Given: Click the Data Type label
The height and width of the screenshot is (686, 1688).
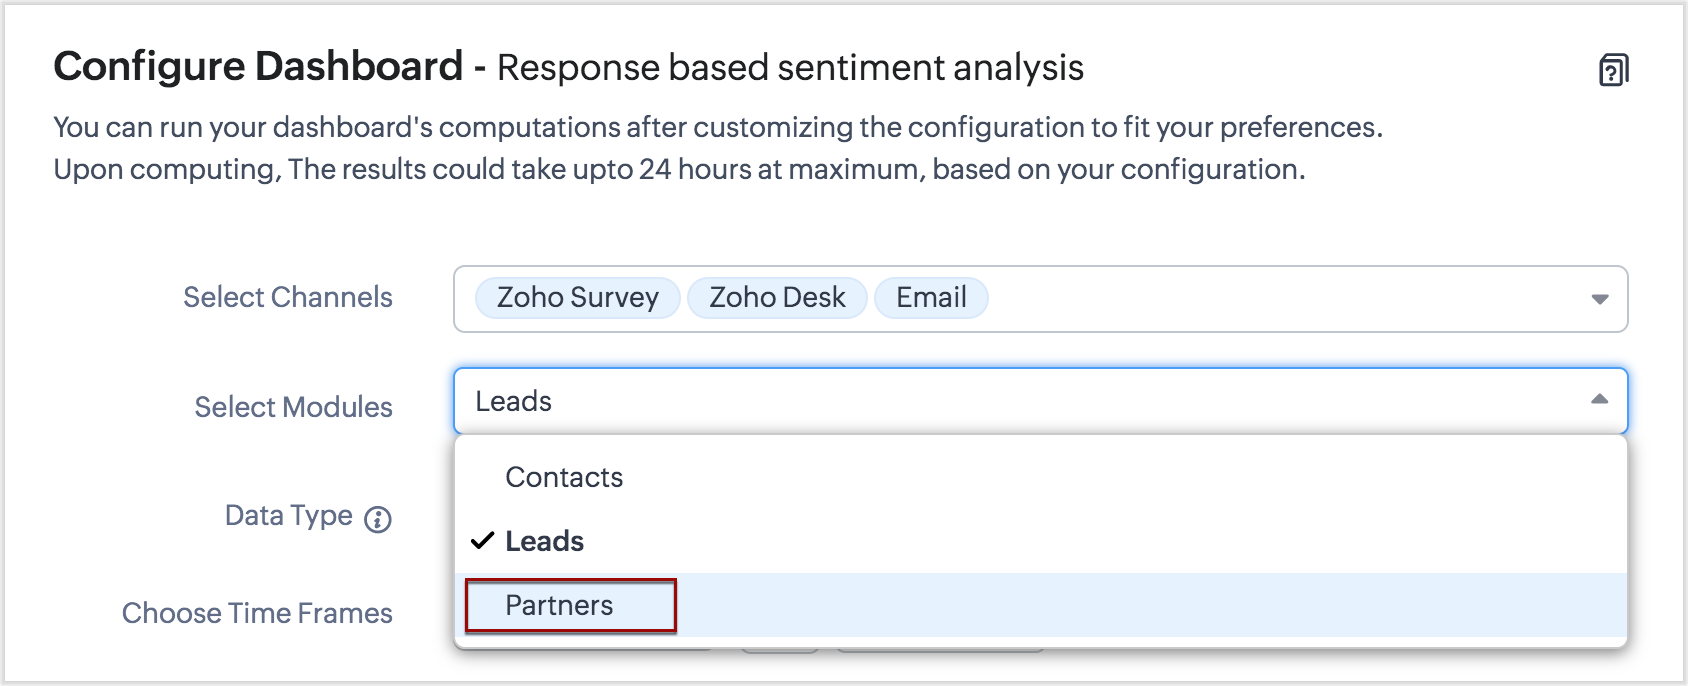Looking at the screenshot, I should click(288, 516).
